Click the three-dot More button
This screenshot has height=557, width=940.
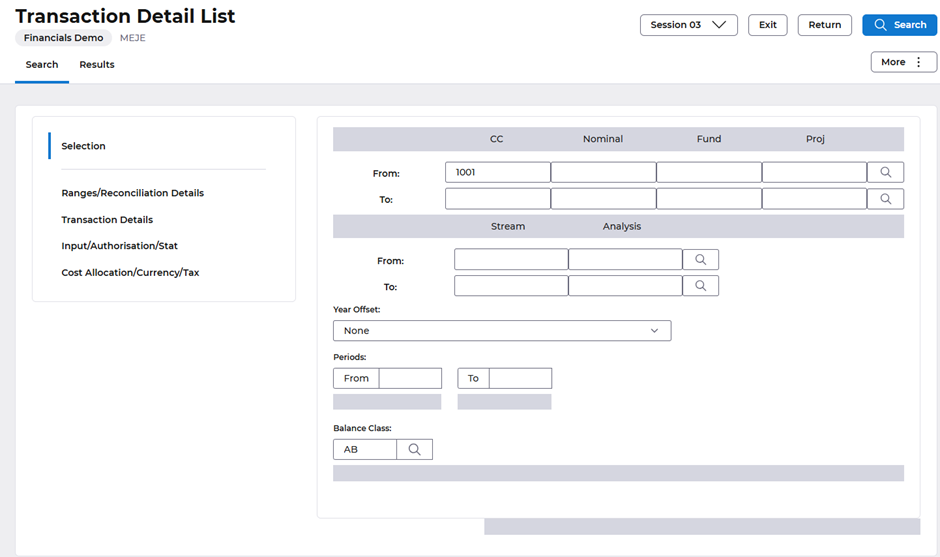[x=903, y=62]
